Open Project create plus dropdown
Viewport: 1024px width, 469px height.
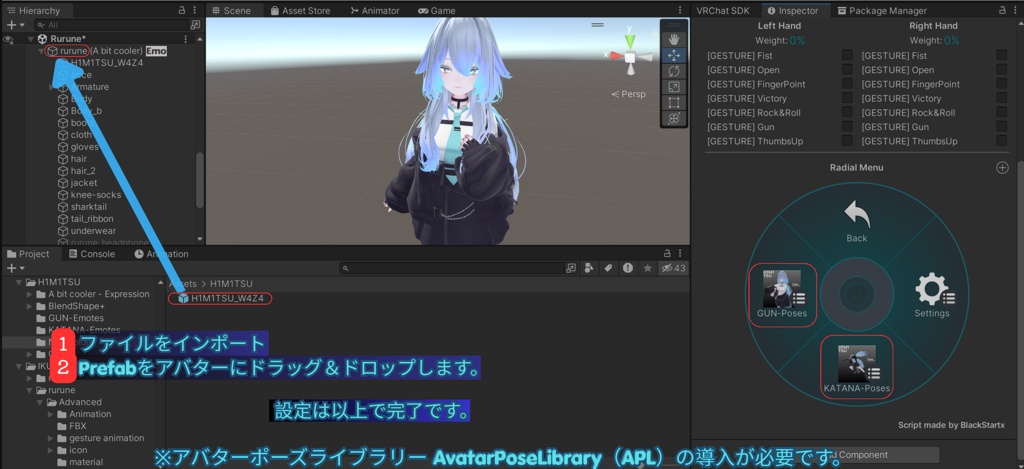[x=15, y=268]
